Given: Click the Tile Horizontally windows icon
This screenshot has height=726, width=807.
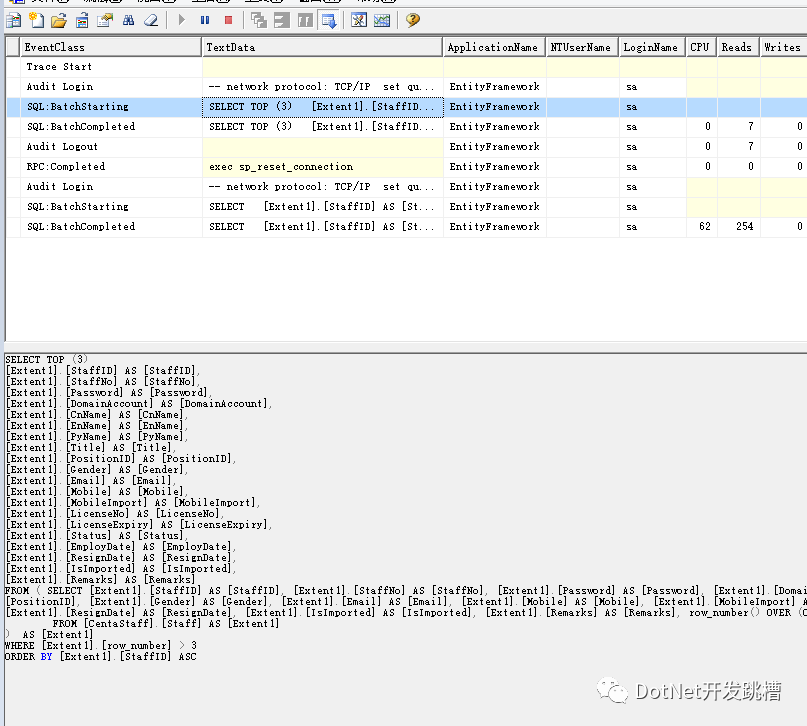Looking at the screenshot, I should (x=282, y=21).
